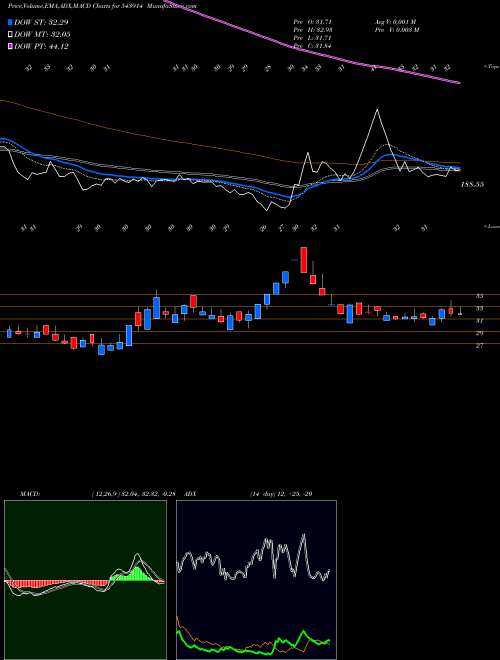Screen dimensions: 500x660
Task: Click the 'Pre C: 31.84' value
Action: (314, 46)
